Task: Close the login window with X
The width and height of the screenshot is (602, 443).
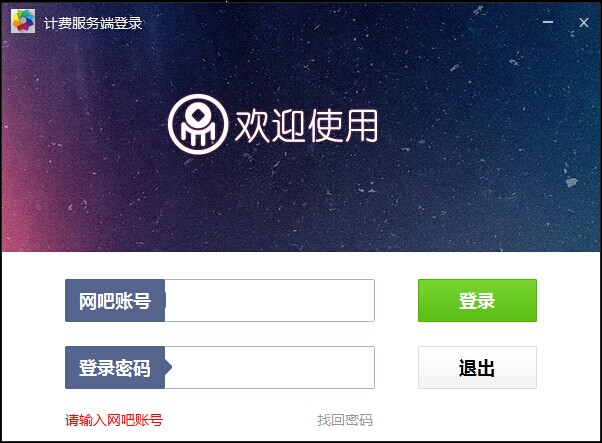Action: (x=584, y=23)
